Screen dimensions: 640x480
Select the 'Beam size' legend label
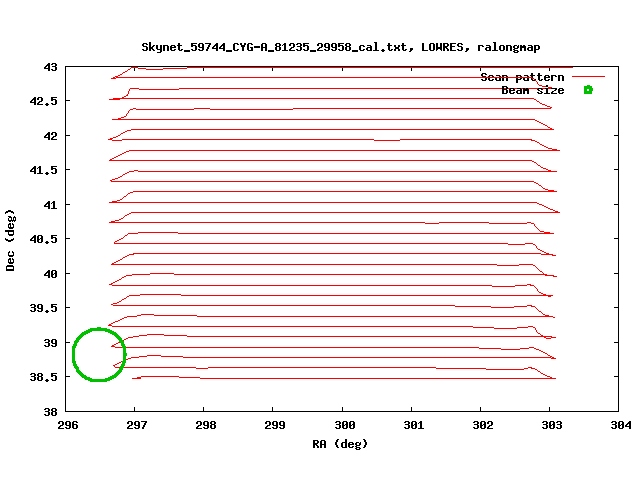tap(533, 90)
